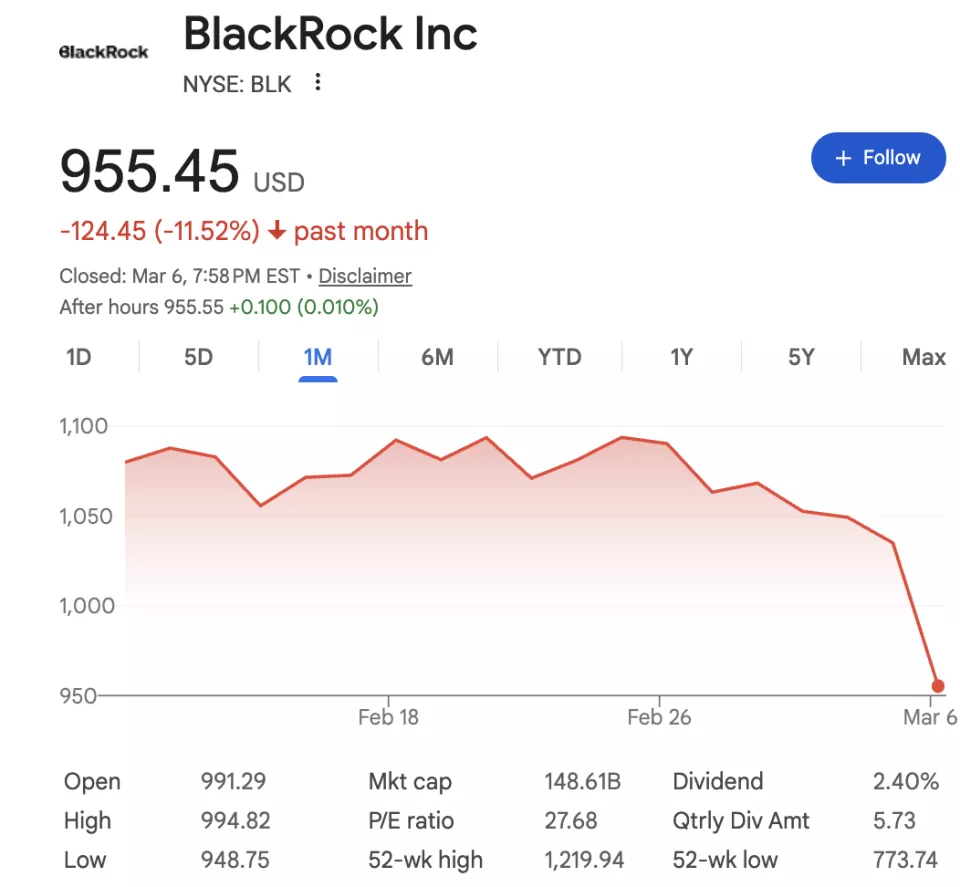Select the 5D time range tab
Screen dimensions: 960x887
pos(198,357)
